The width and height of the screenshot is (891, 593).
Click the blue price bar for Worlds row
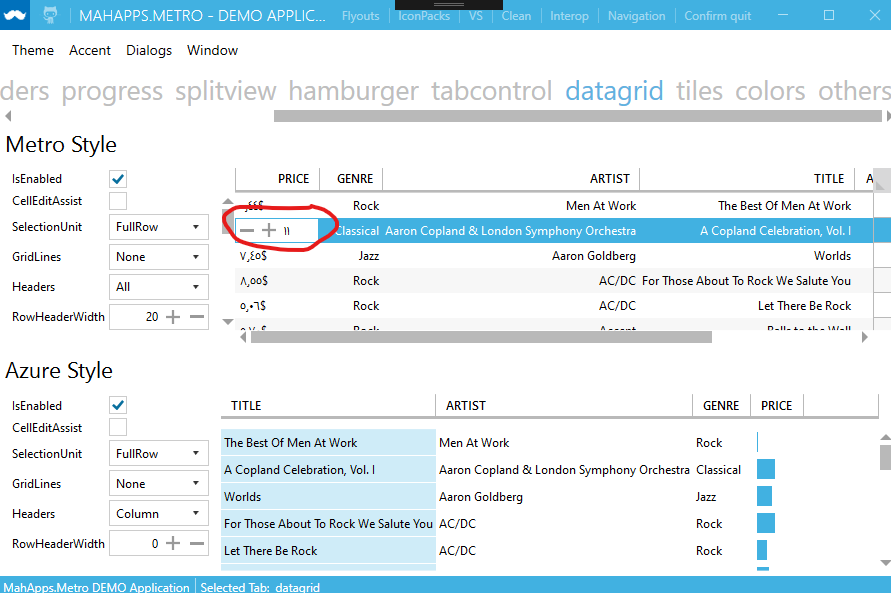[765, 496]
